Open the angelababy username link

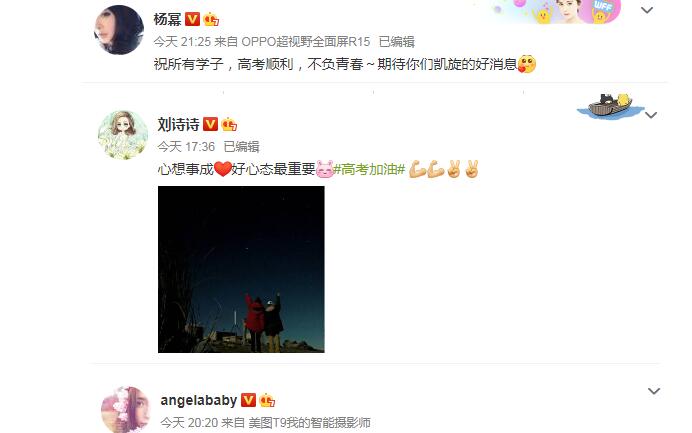tap(199, 400)
